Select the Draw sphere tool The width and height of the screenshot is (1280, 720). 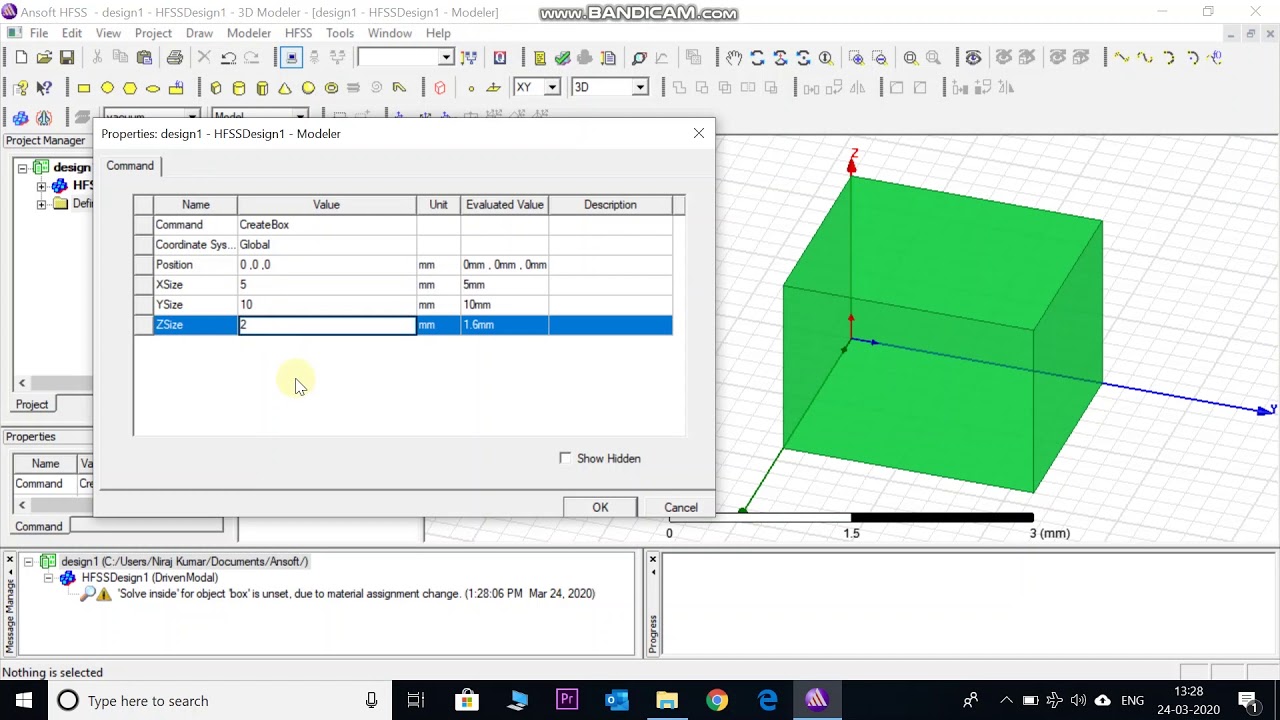click(308, 88)
